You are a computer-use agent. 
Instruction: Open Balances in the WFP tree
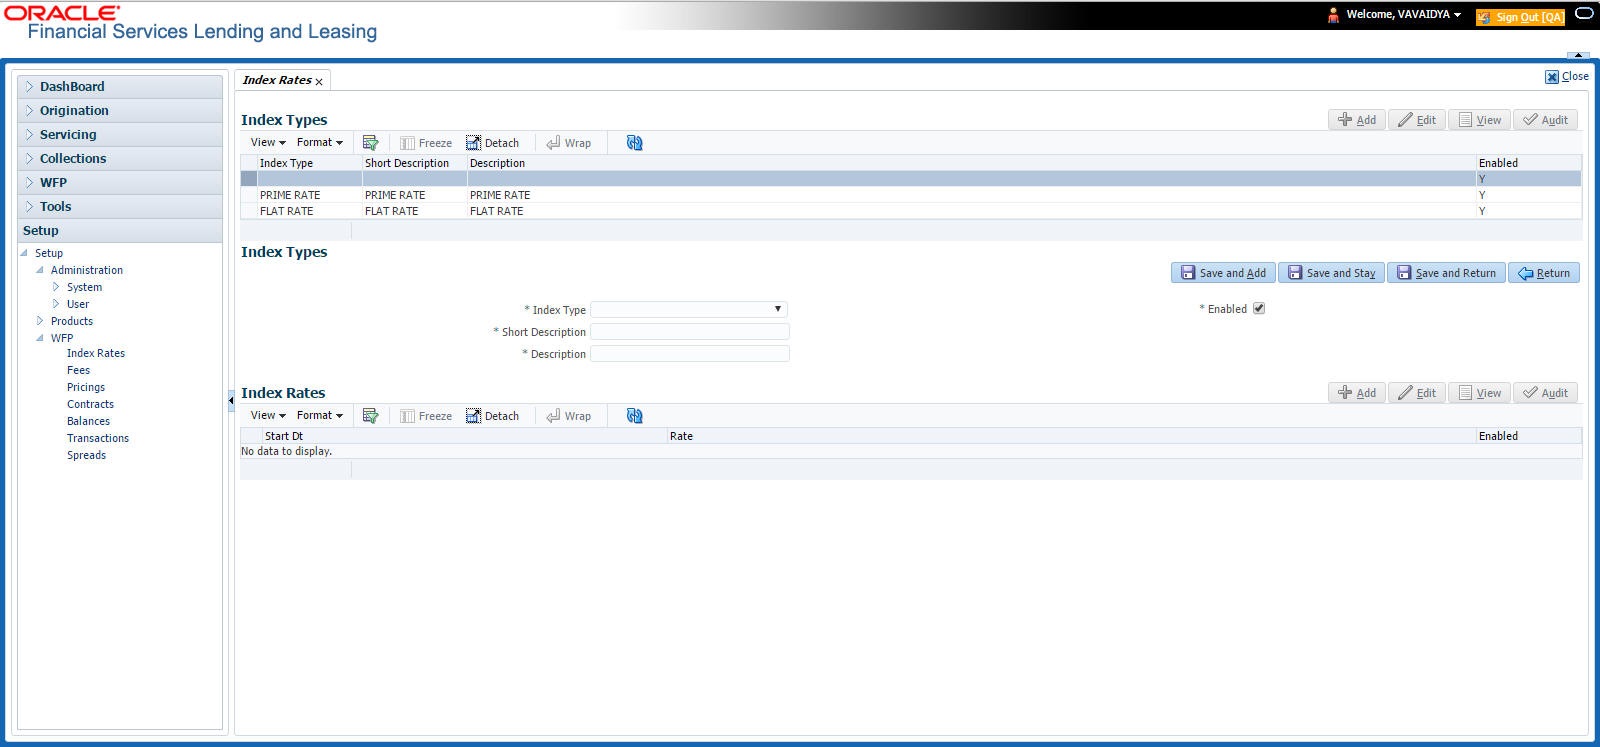pyautogui.click(x=88, y=421)
